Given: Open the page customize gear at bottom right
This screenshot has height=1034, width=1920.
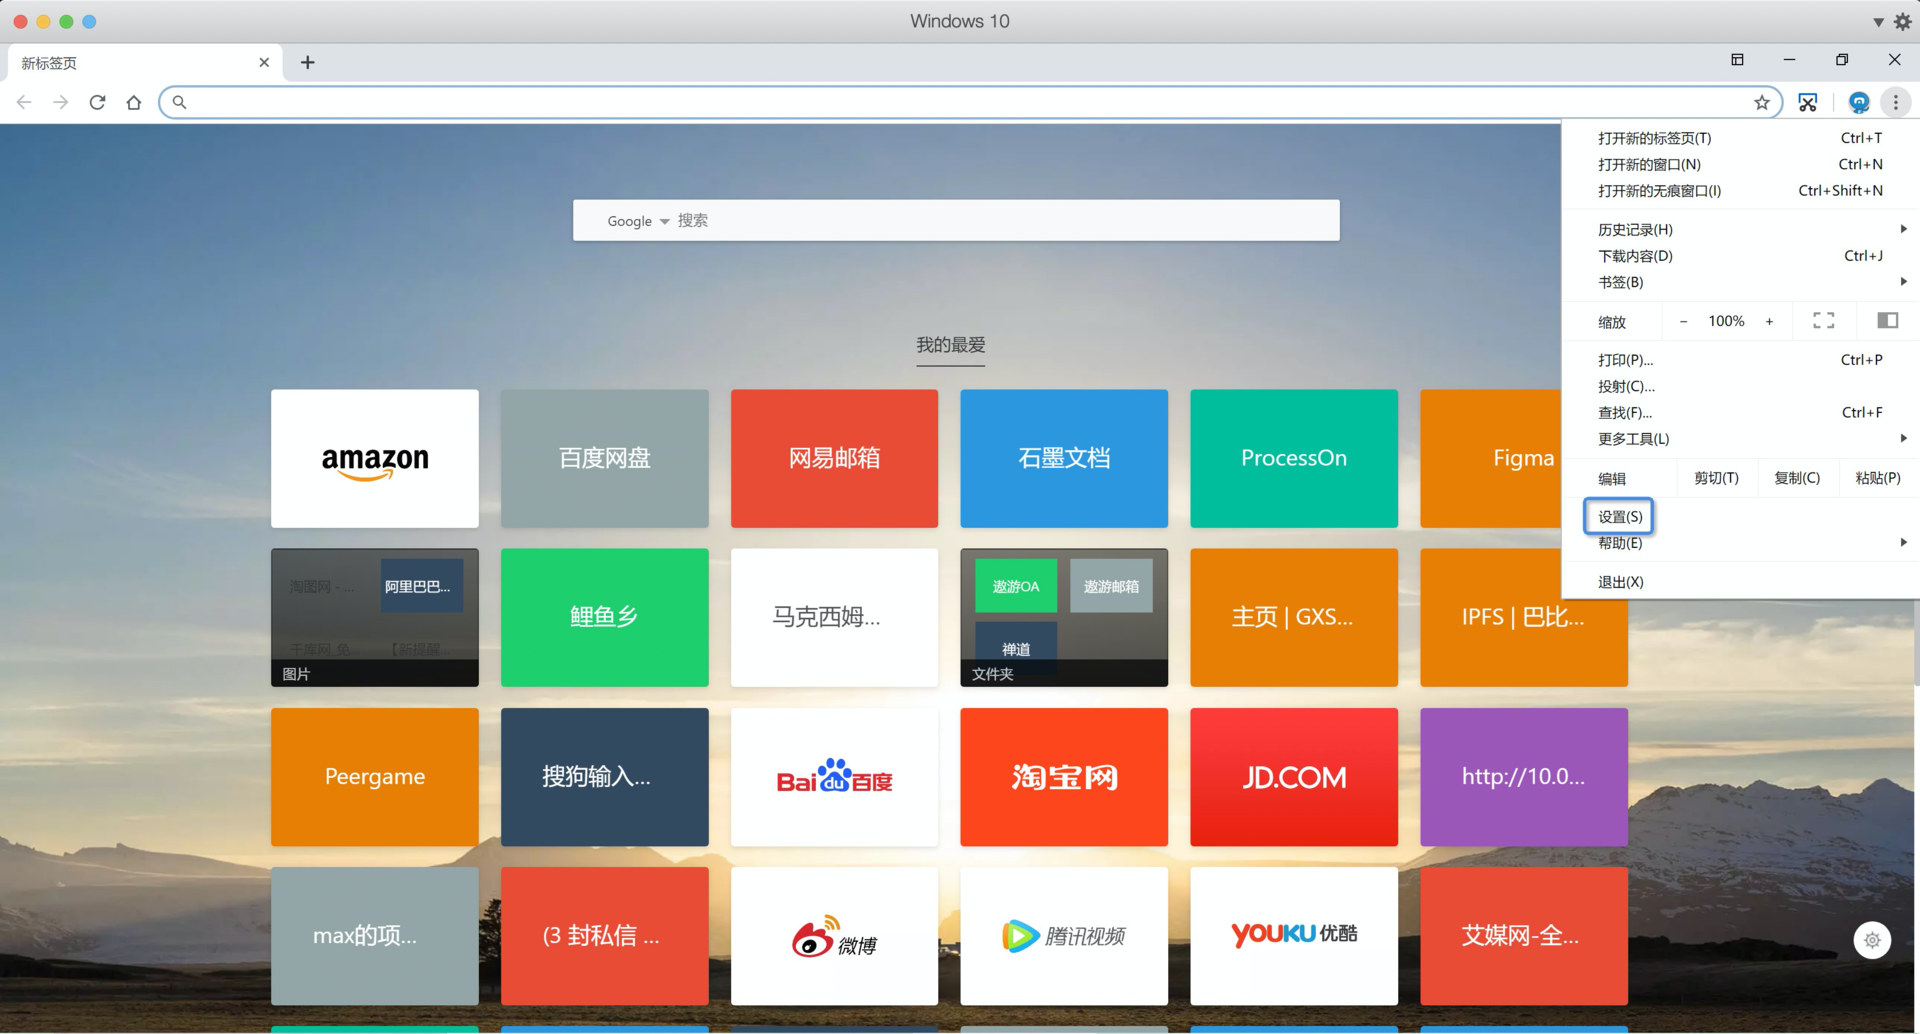Looking at the screenshot, I should pos(1872,940).
